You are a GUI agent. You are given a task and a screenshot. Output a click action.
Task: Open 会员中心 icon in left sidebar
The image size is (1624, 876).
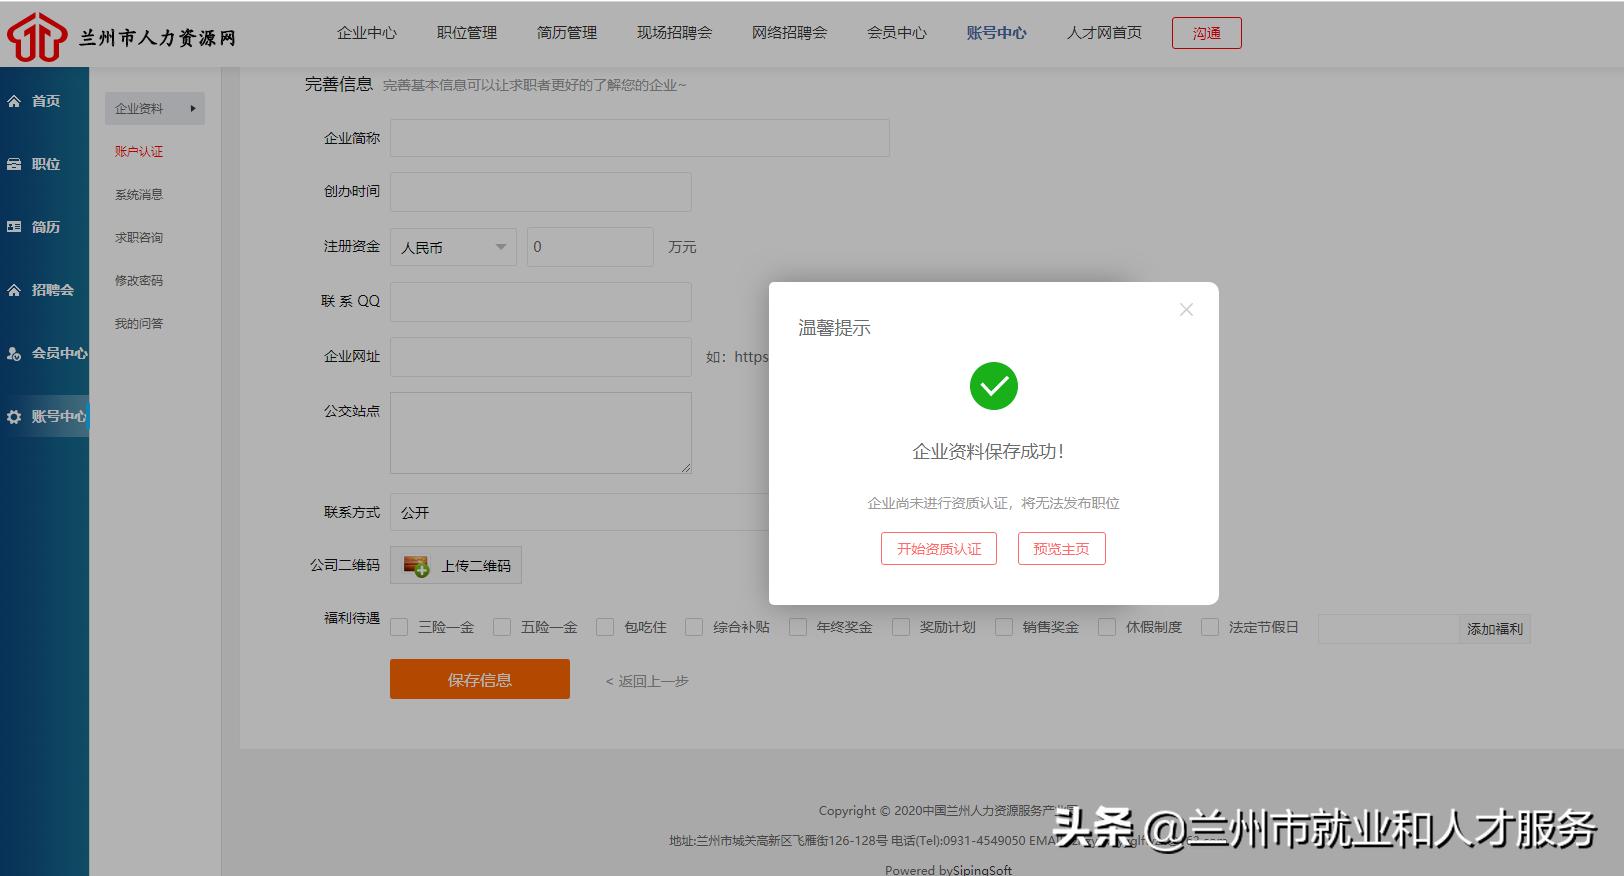click(x=14, y=353)
